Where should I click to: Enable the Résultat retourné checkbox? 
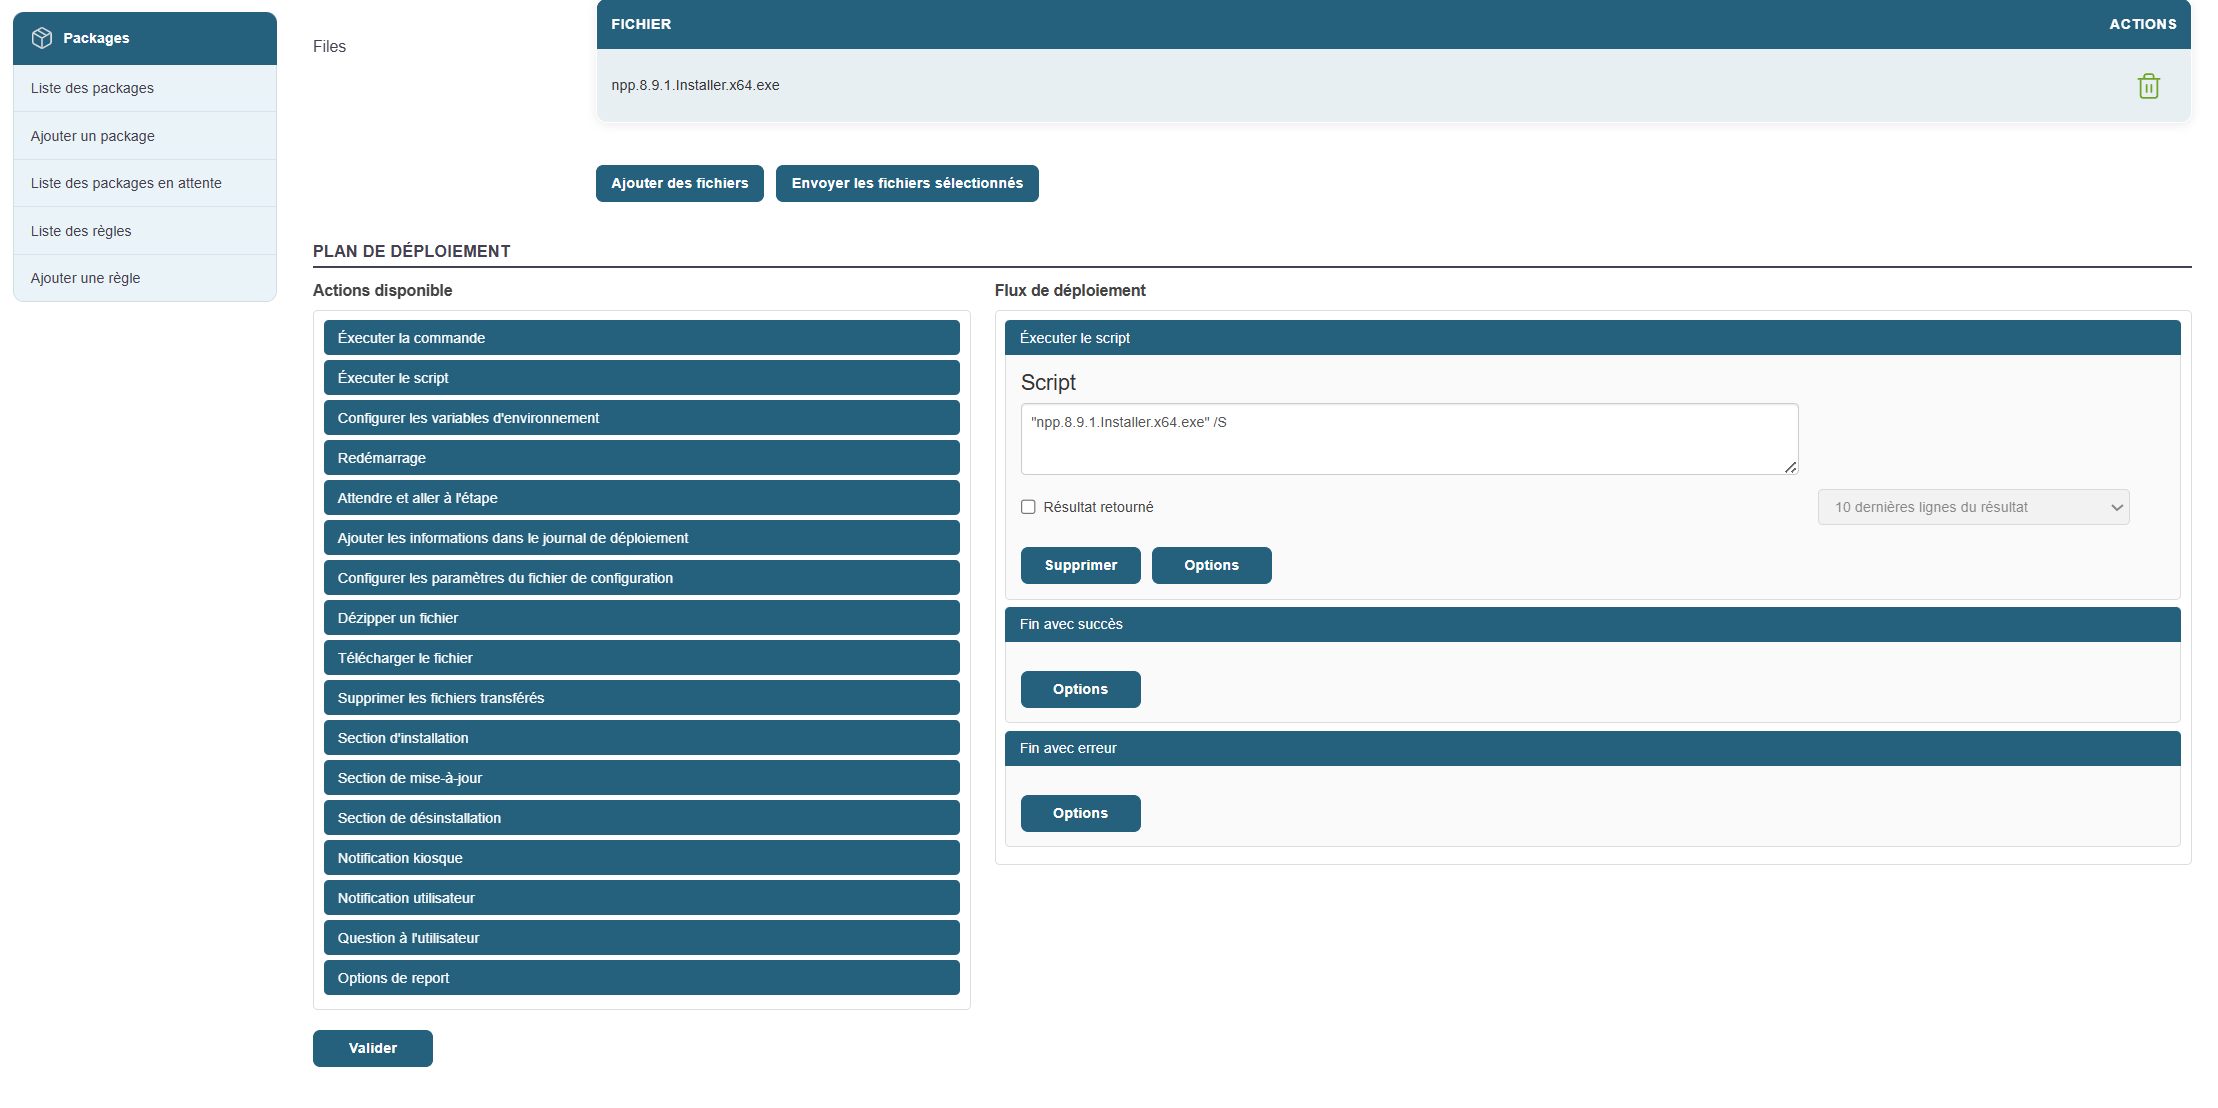pos(1028,507)
